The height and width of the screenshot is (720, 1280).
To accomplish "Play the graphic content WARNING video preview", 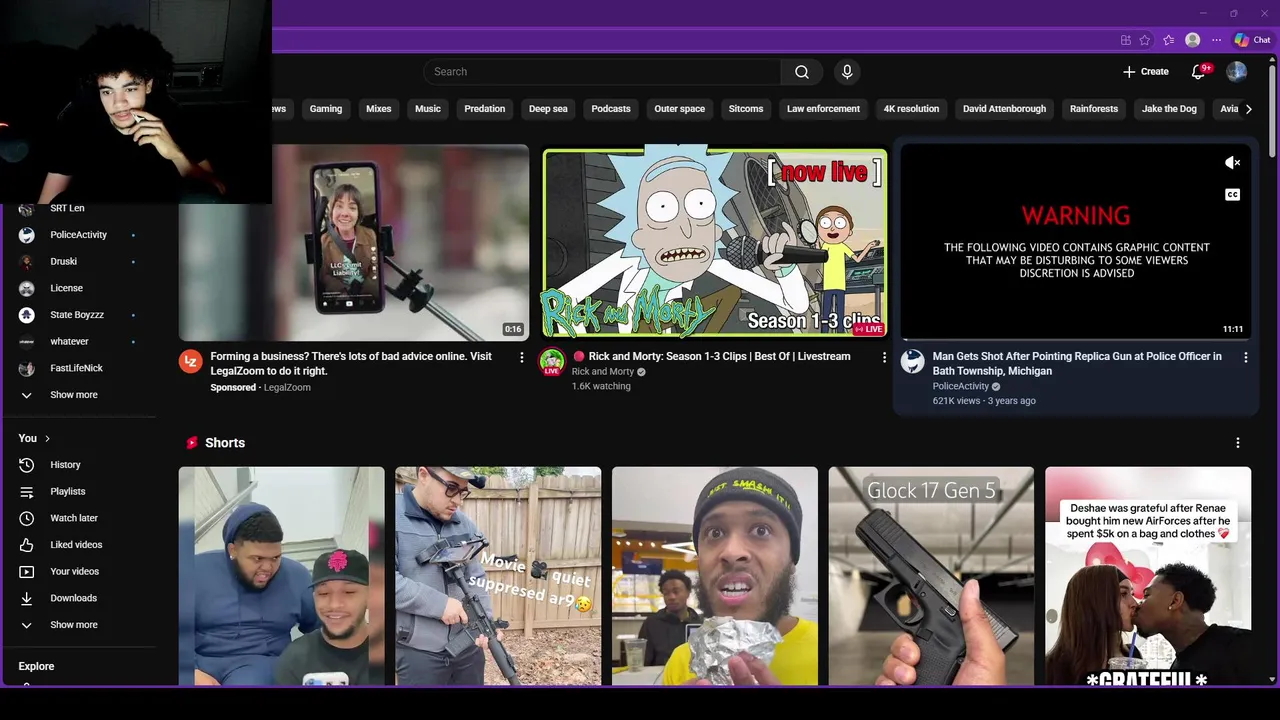I will [1075, 242].
